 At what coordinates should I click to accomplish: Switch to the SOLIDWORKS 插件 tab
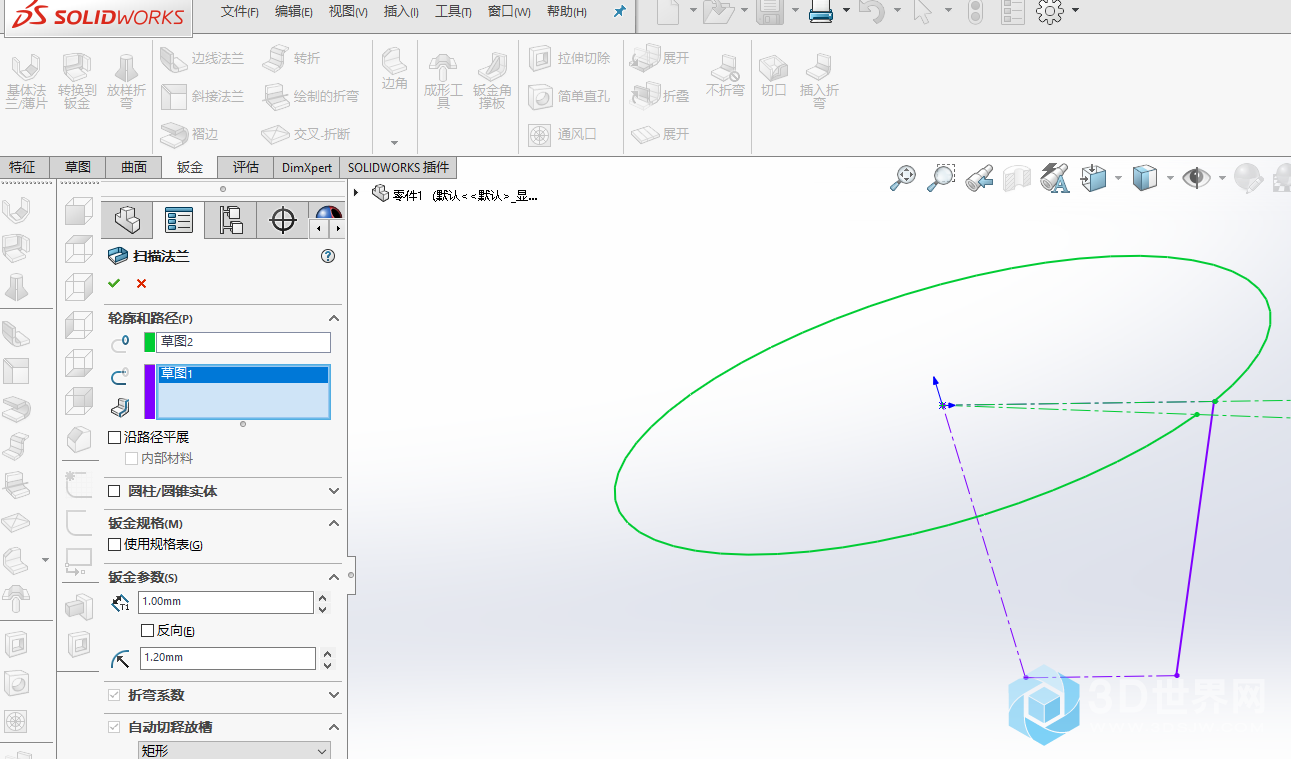[398, 167]
